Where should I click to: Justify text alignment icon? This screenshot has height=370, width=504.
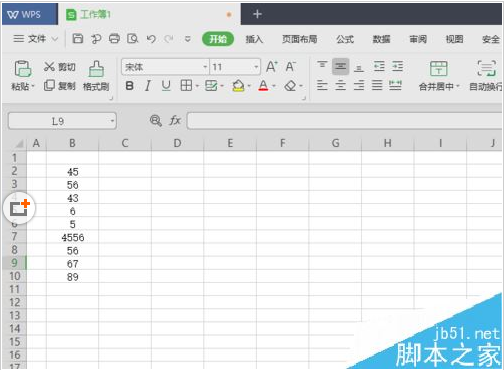(377, 85)
